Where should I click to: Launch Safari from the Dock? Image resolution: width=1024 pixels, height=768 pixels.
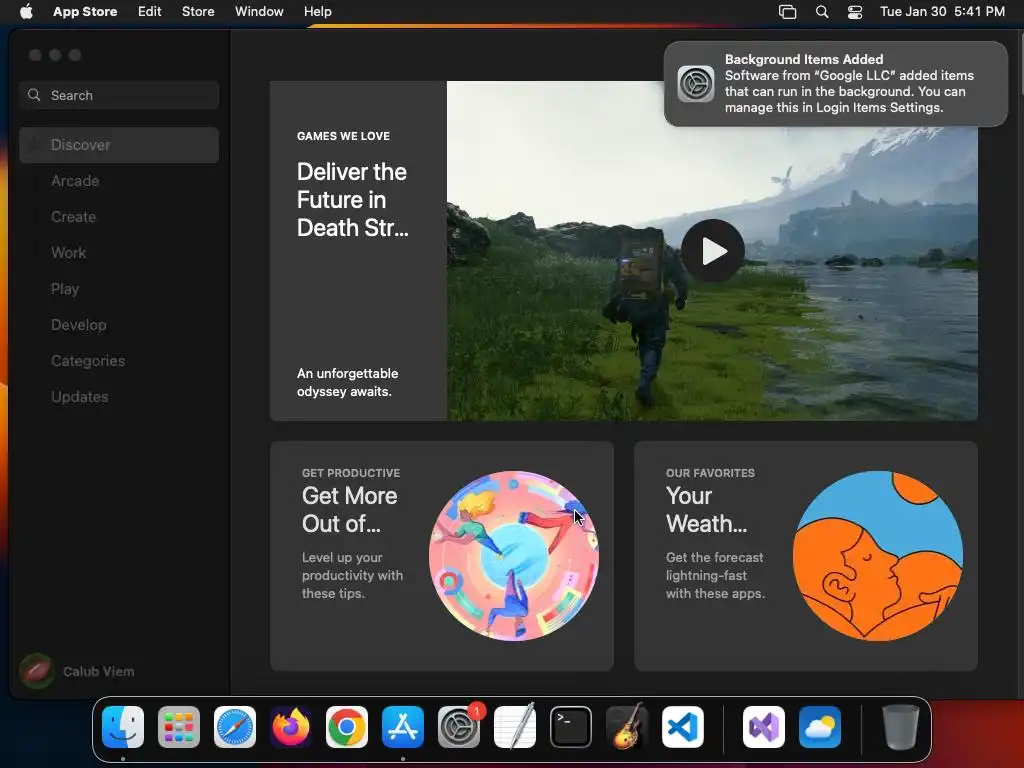(235, 727)
